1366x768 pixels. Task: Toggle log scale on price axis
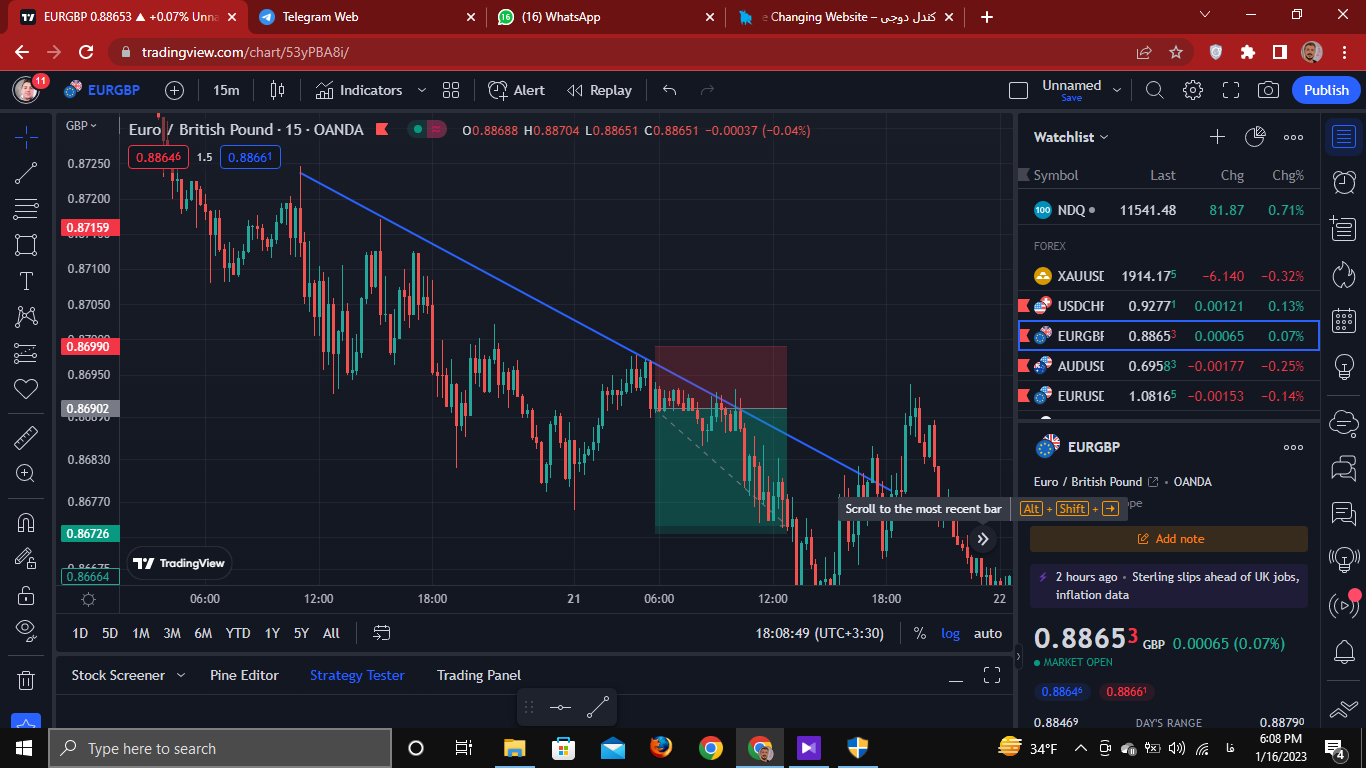click(950, 633)
